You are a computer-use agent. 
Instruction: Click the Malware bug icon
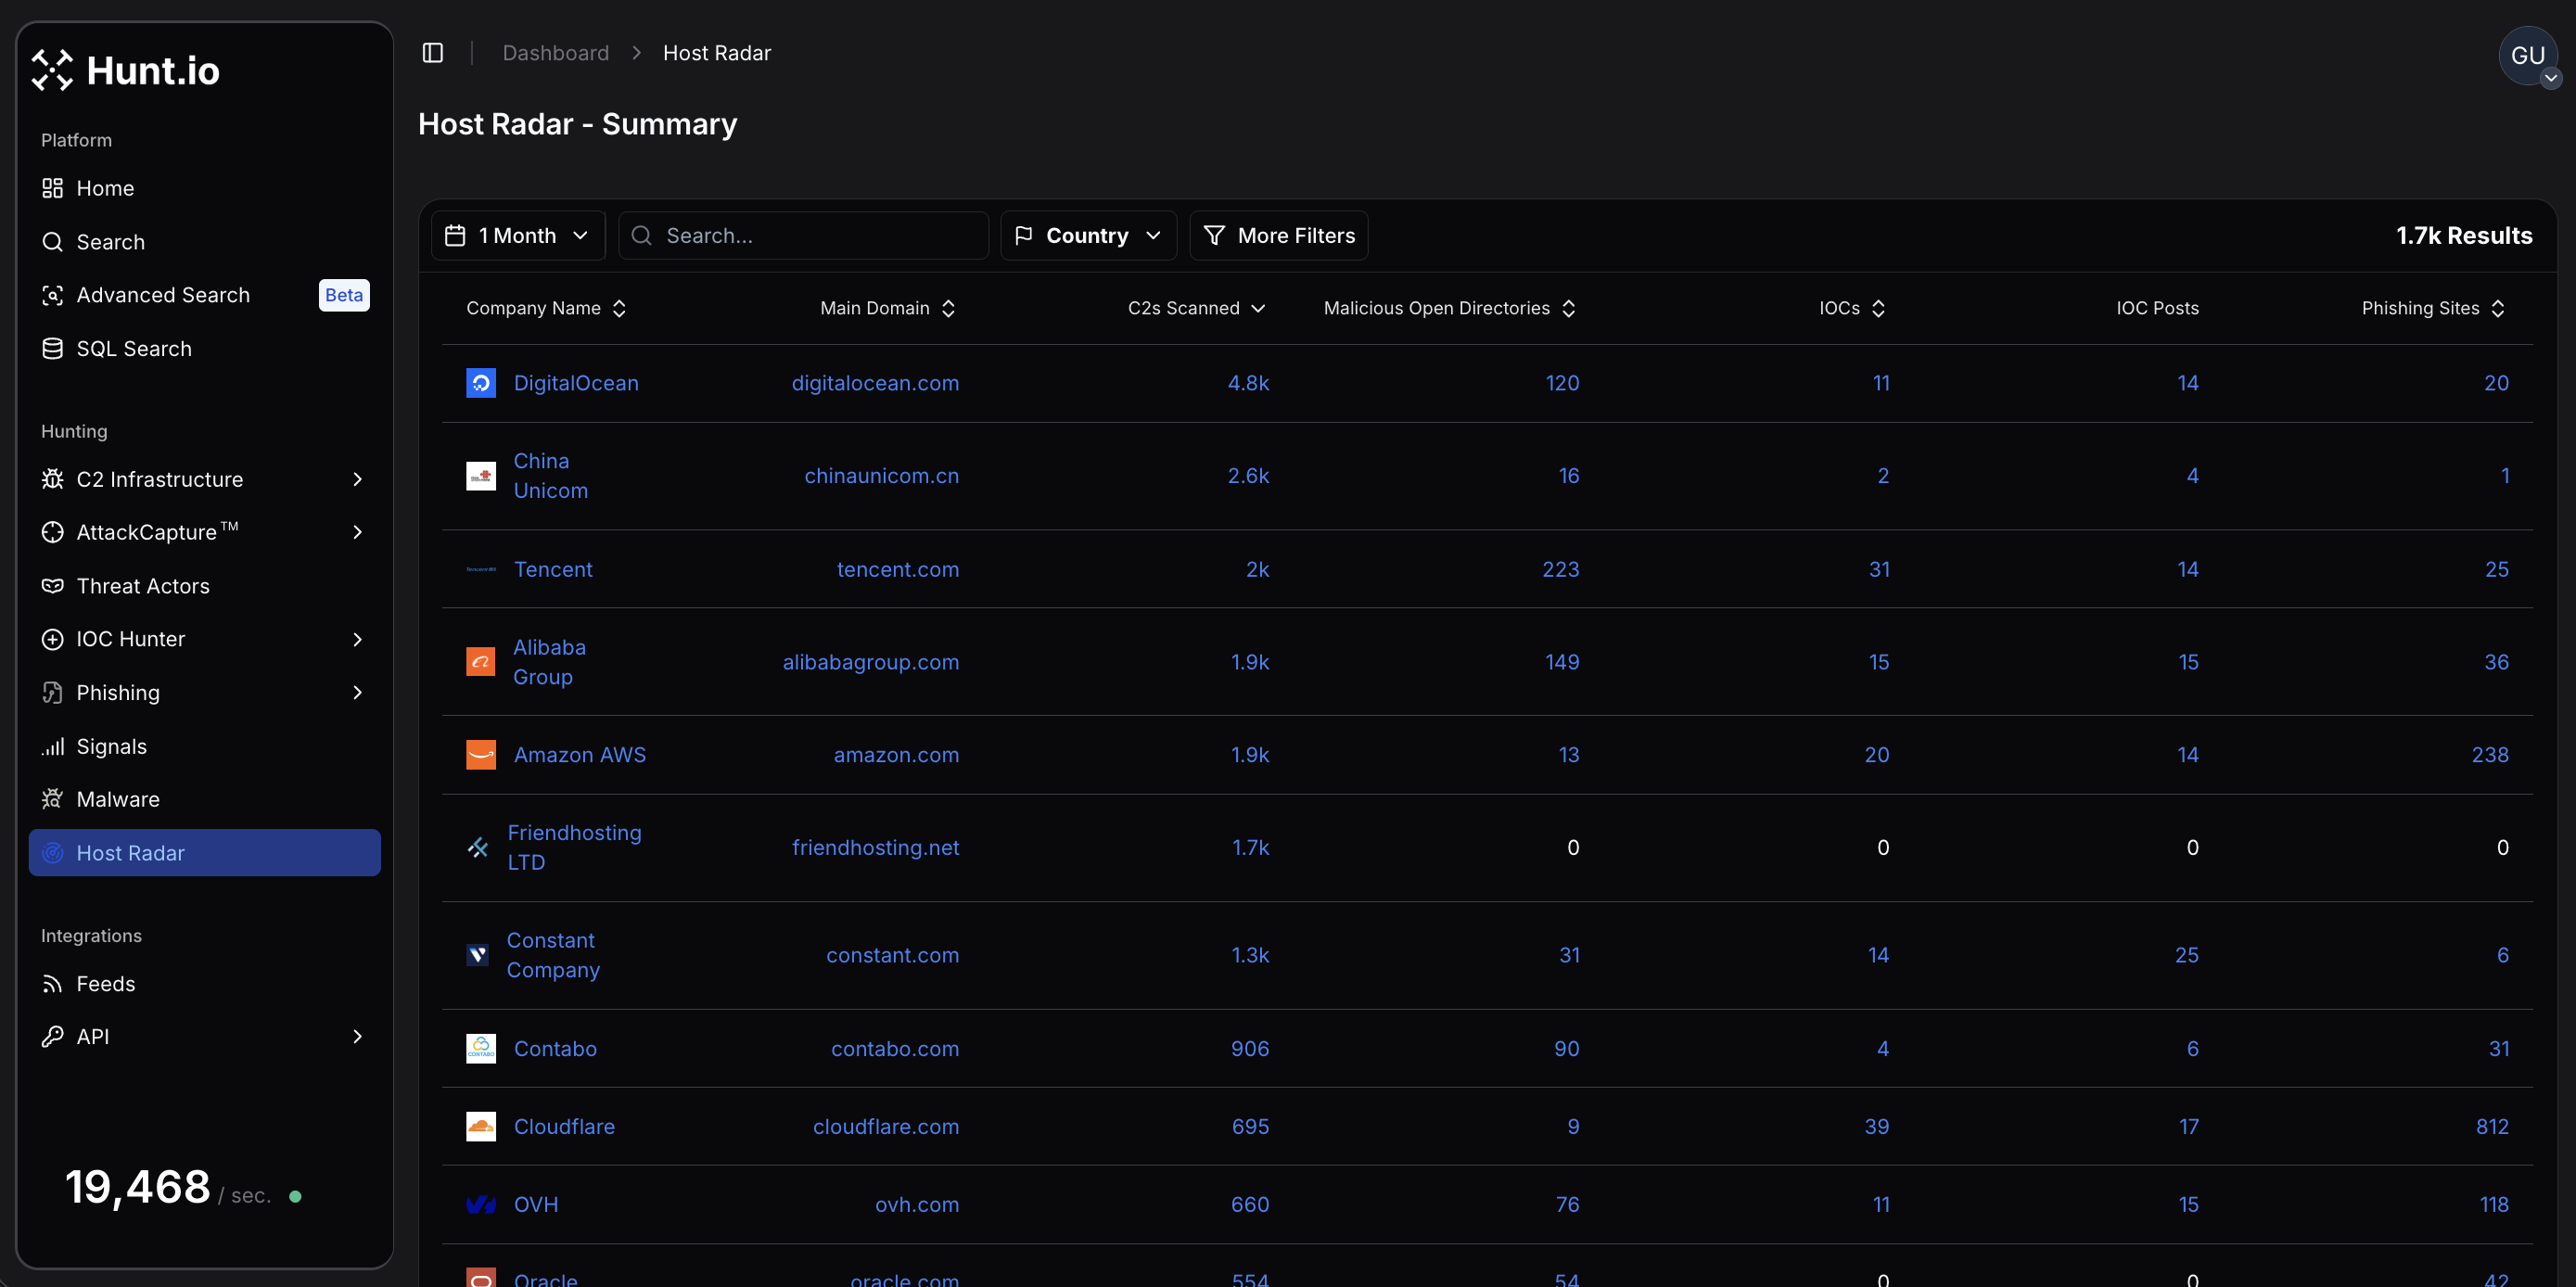[52, 799]
